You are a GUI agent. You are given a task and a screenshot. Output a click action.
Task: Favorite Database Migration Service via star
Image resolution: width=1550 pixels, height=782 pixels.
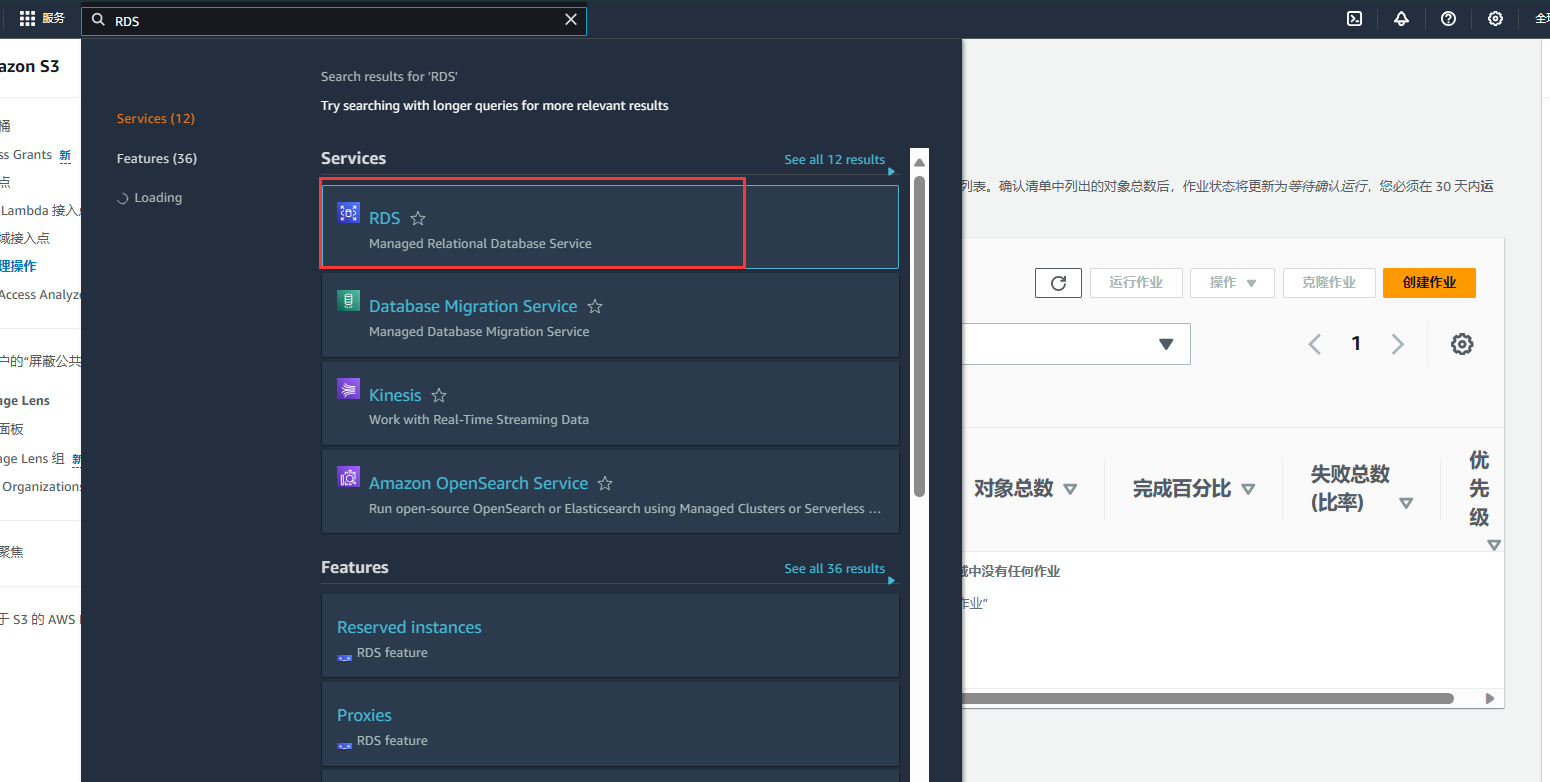[595, 306]
